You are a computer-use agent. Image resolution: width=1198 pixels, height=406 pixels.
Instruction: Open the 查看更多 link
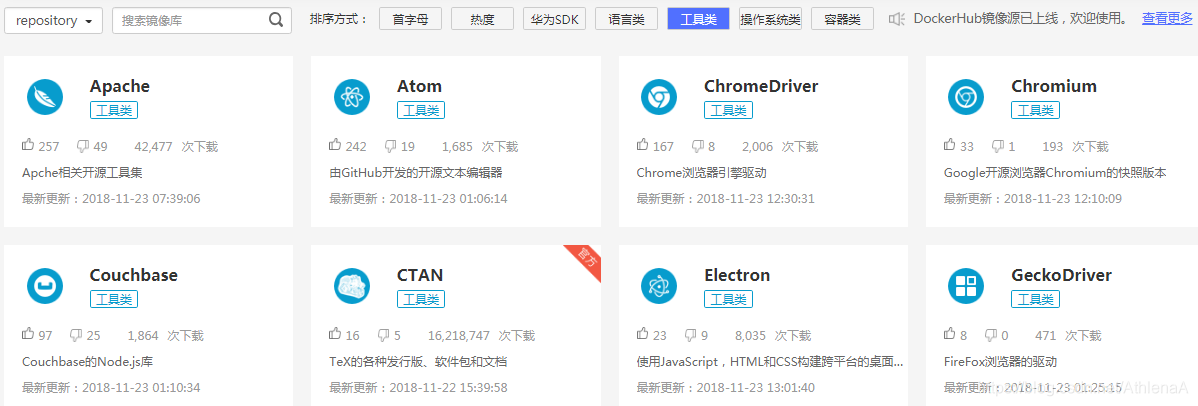(x=1167, y=19)
